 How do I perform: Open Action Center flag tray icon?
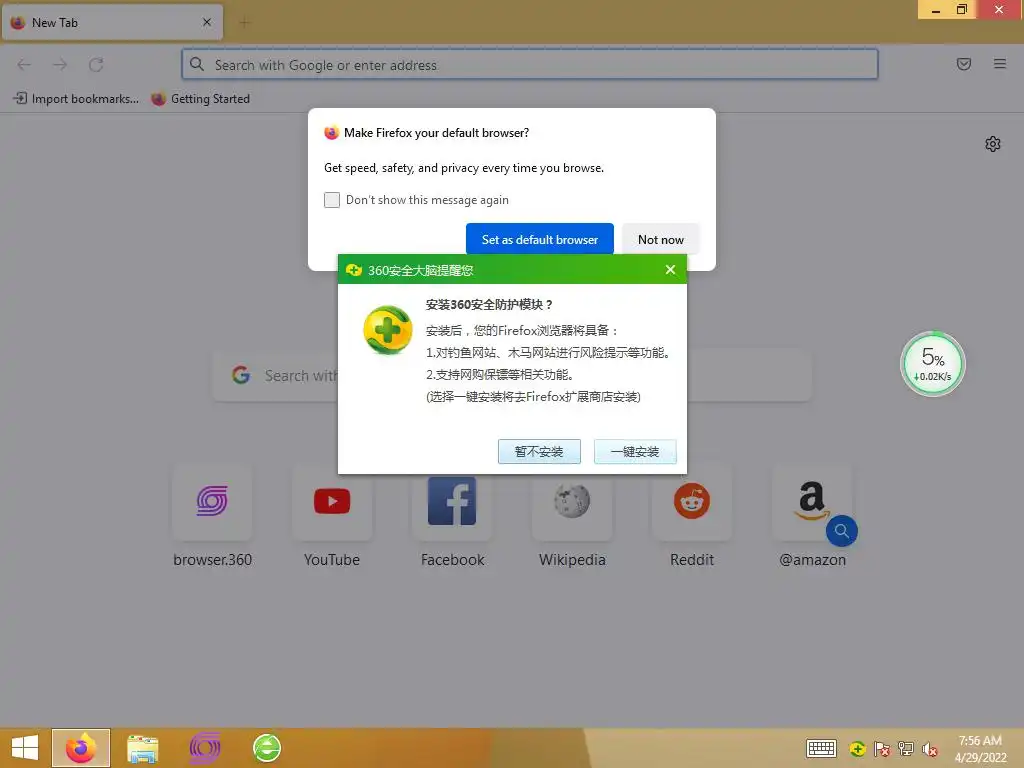[x=882, y=749]
